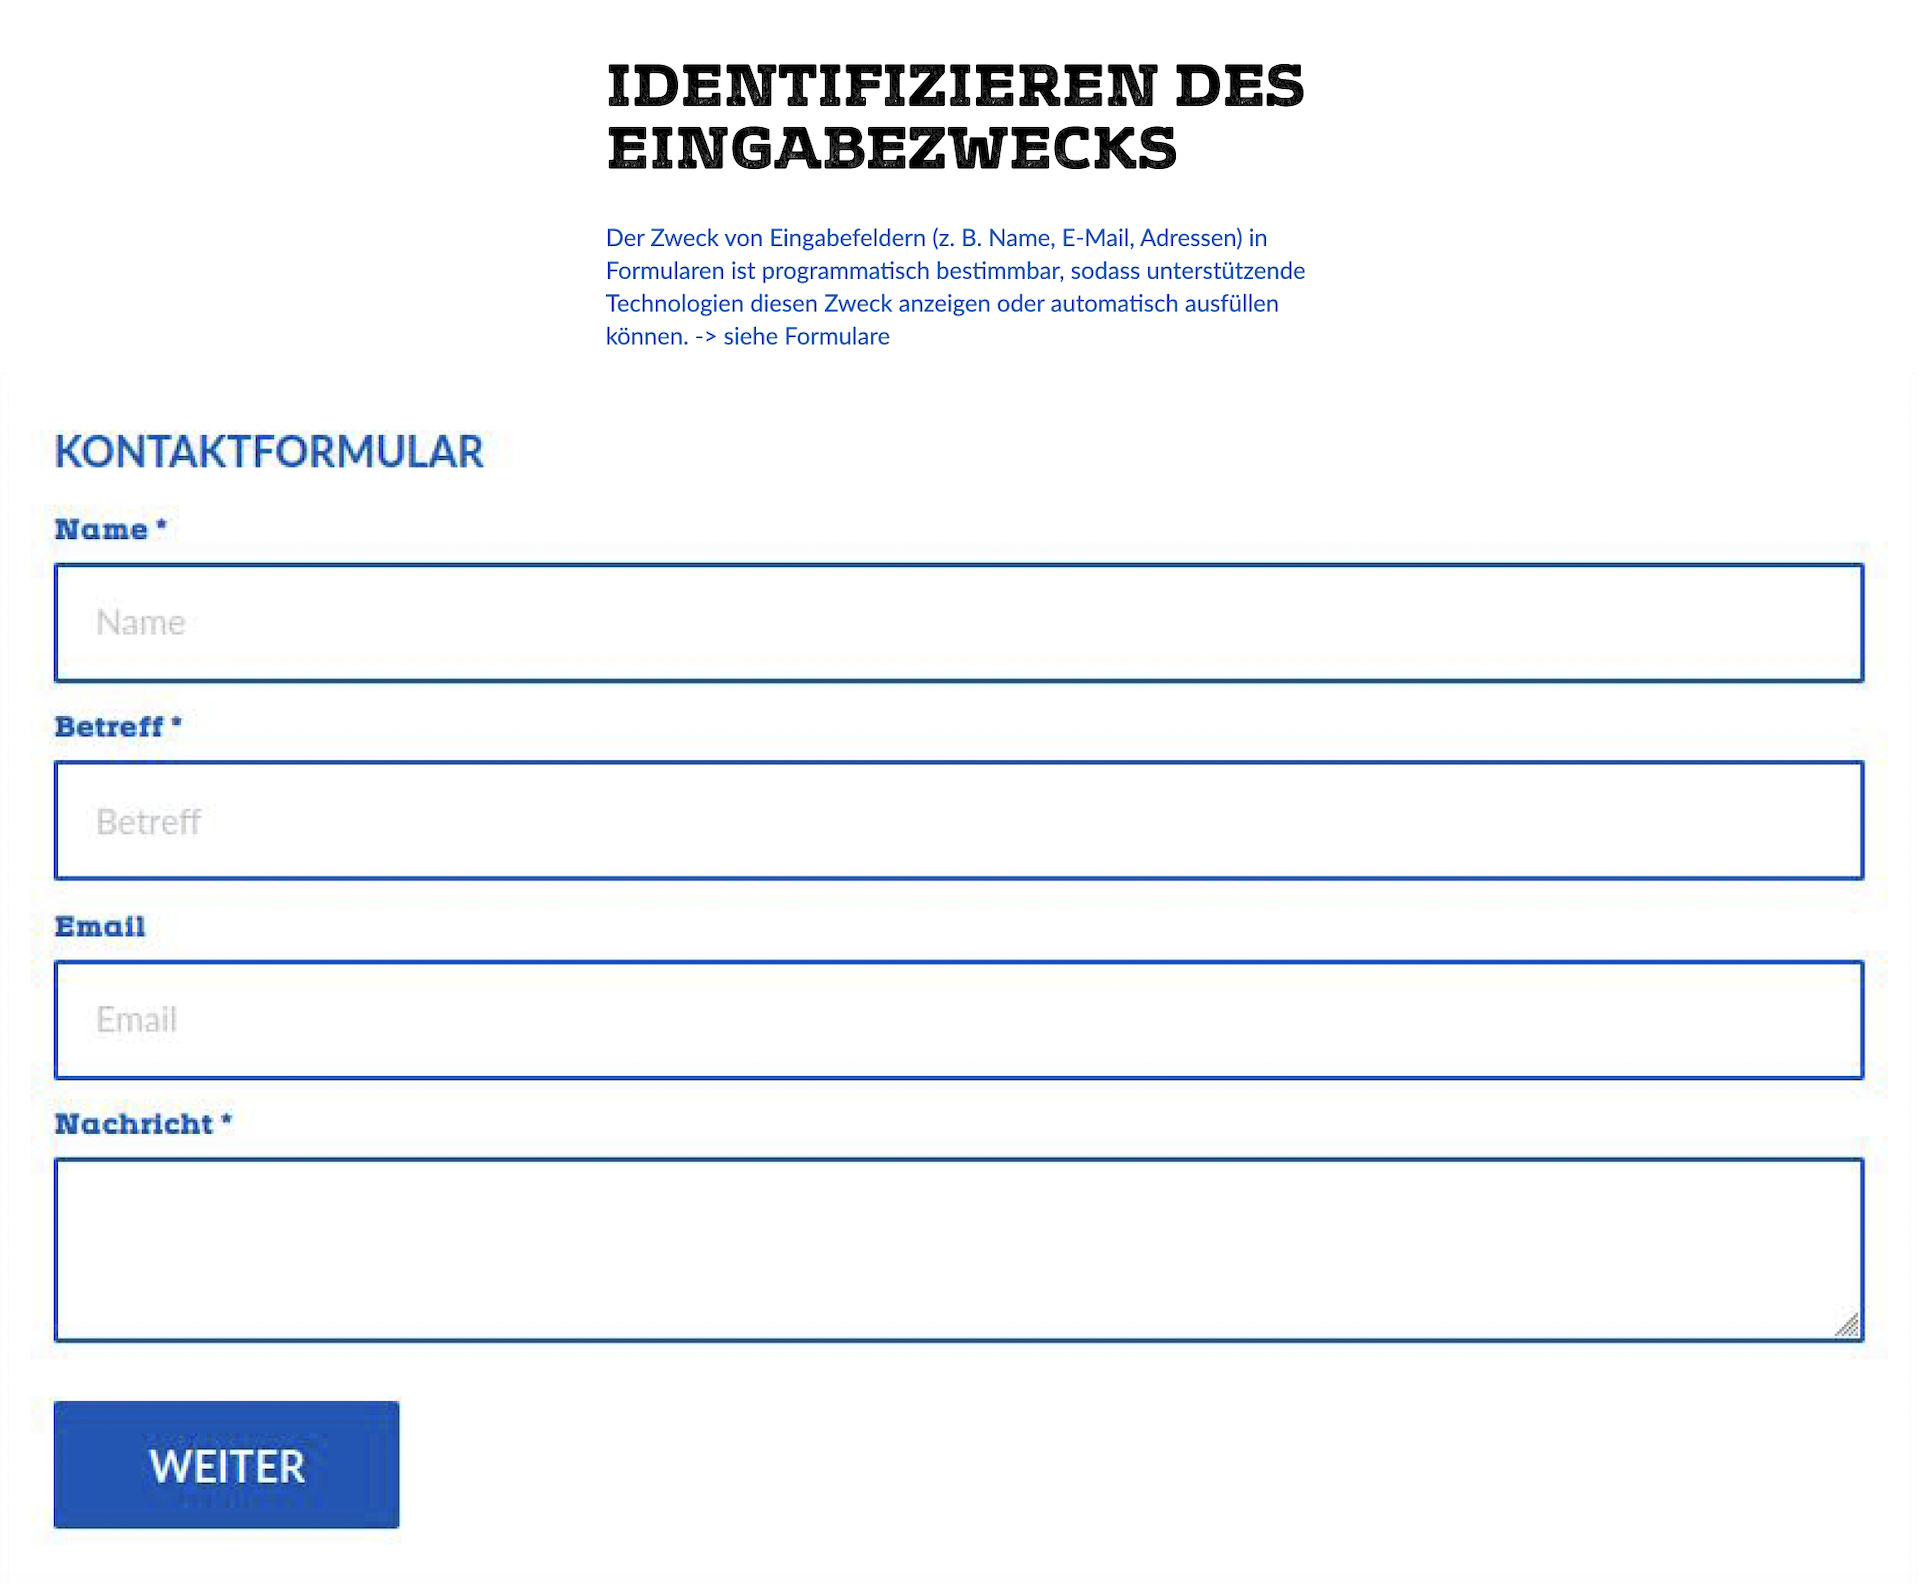1920x1584 pixels.
Task: Click the asterisk after Nachricht label
Action: (226, 1119)
